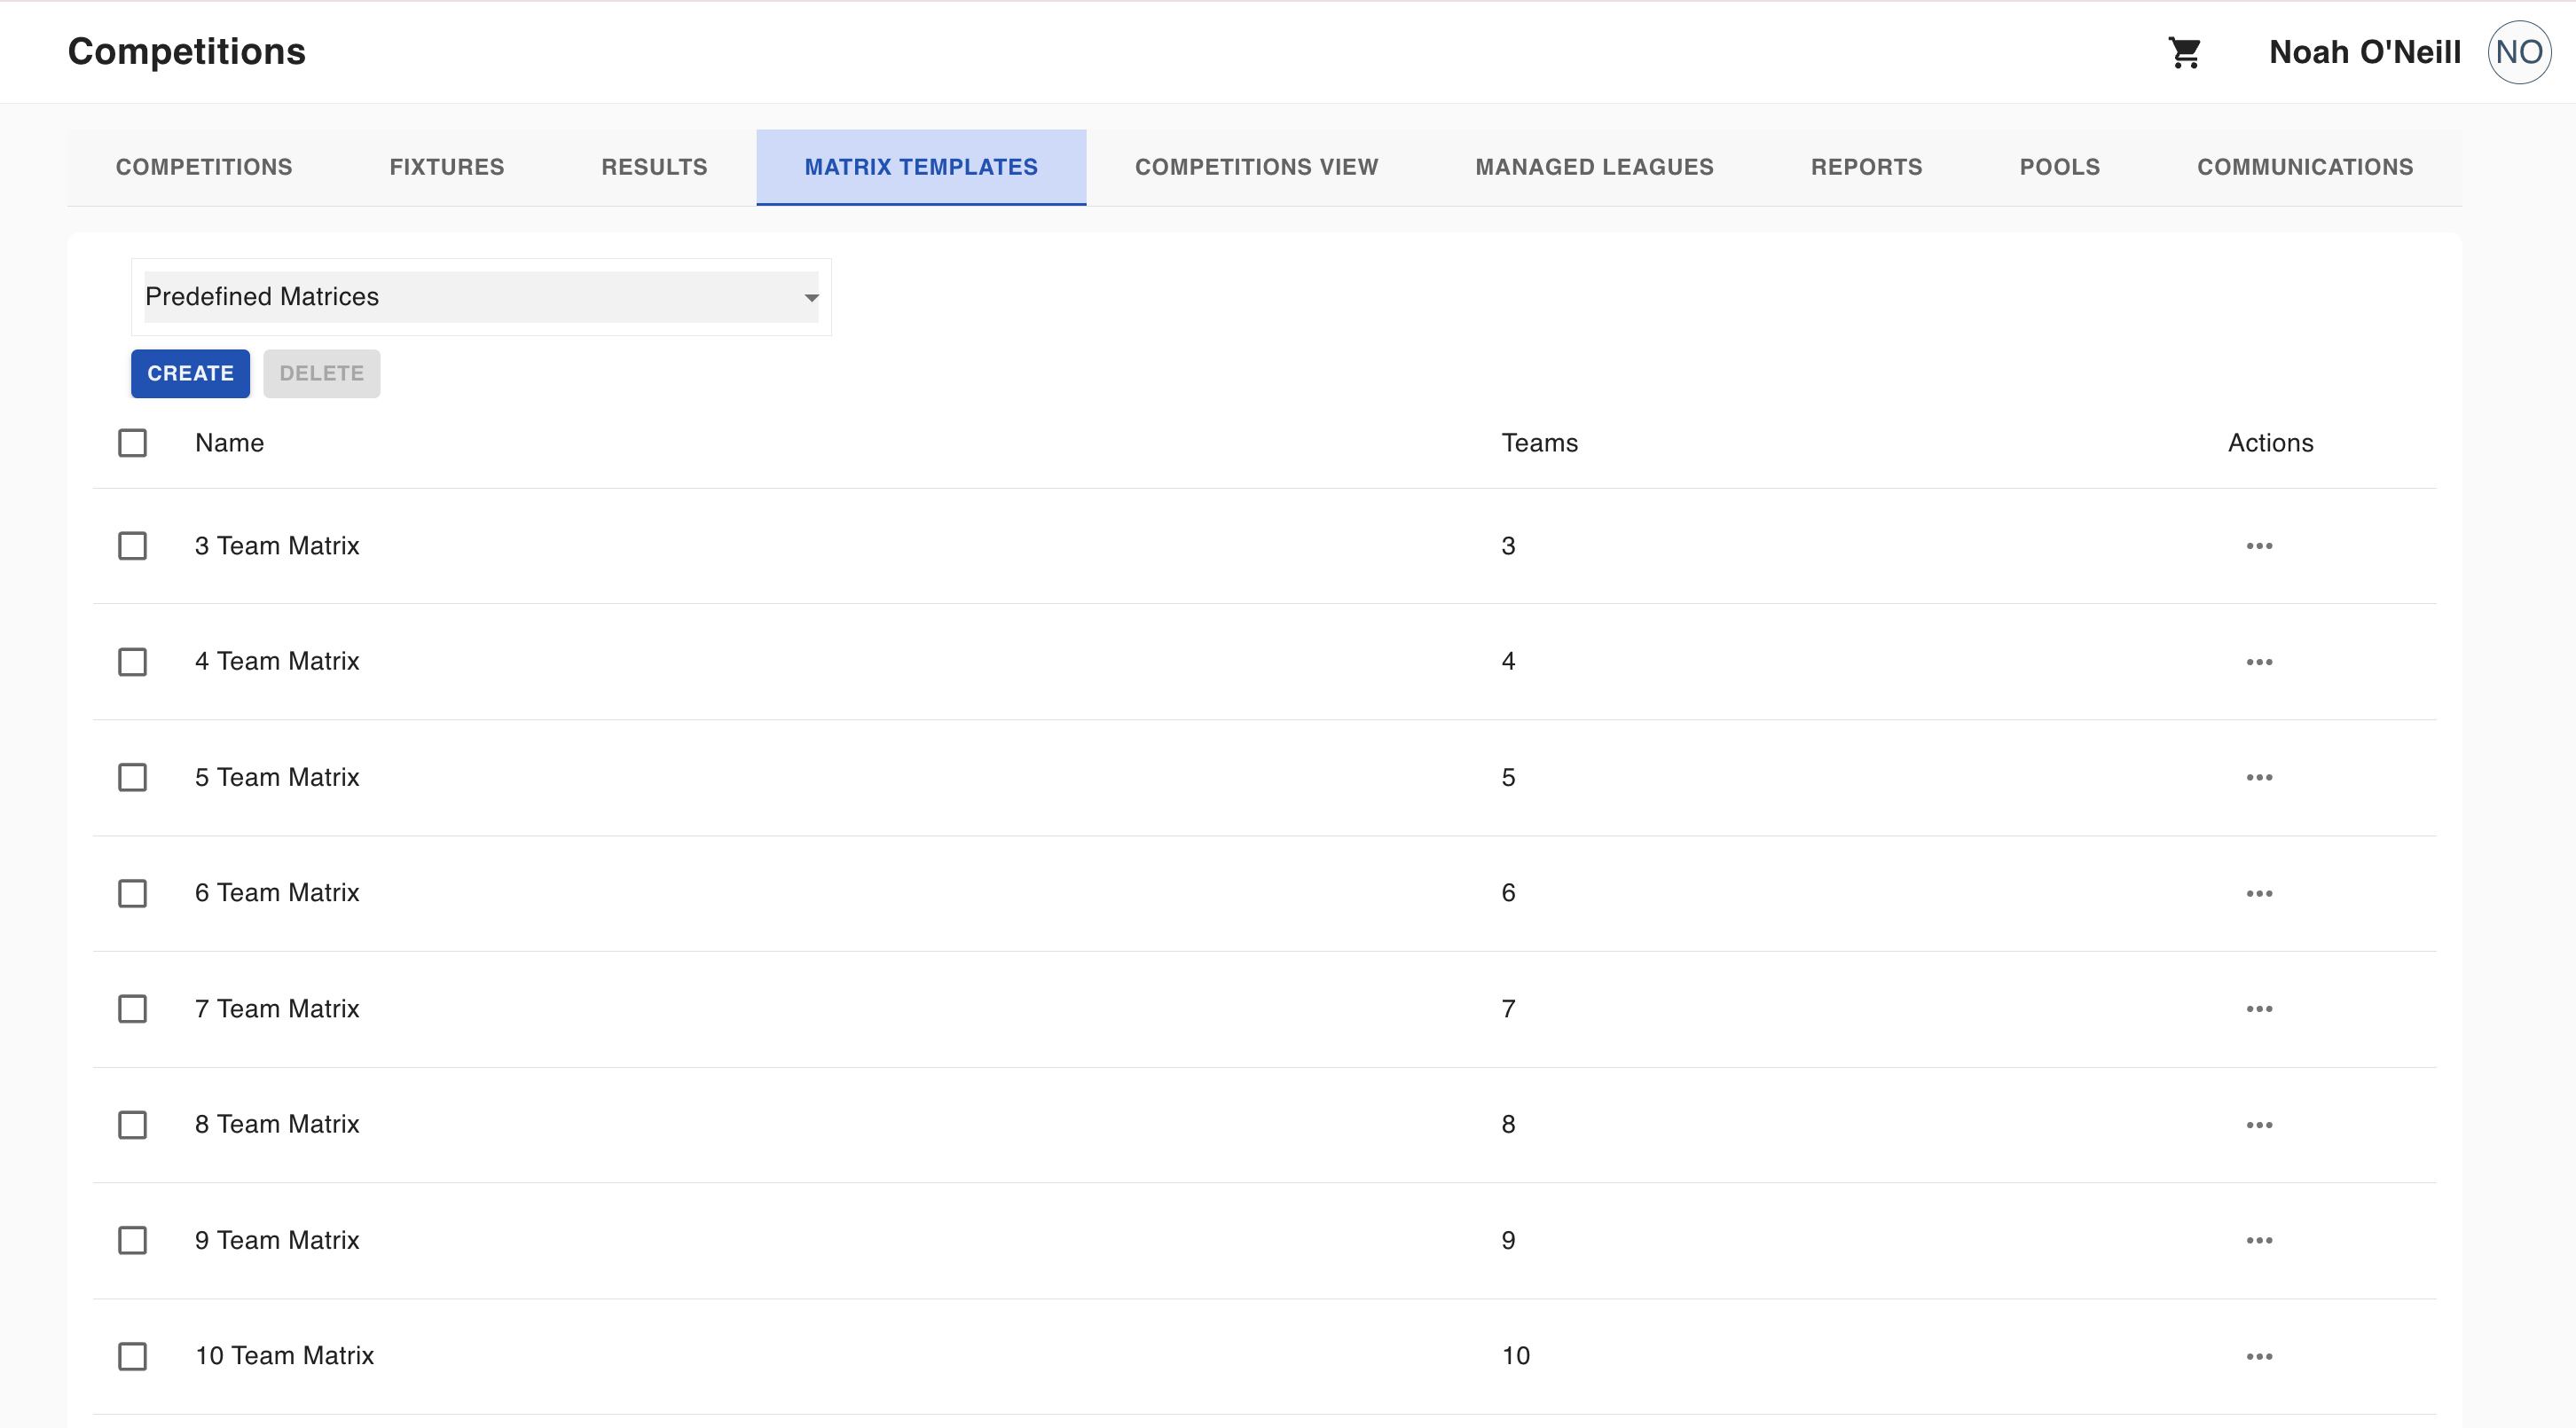2576x1428 pixels.
Task: Check the 7 Team Matrix checkbox
Action: point(132,1009)
